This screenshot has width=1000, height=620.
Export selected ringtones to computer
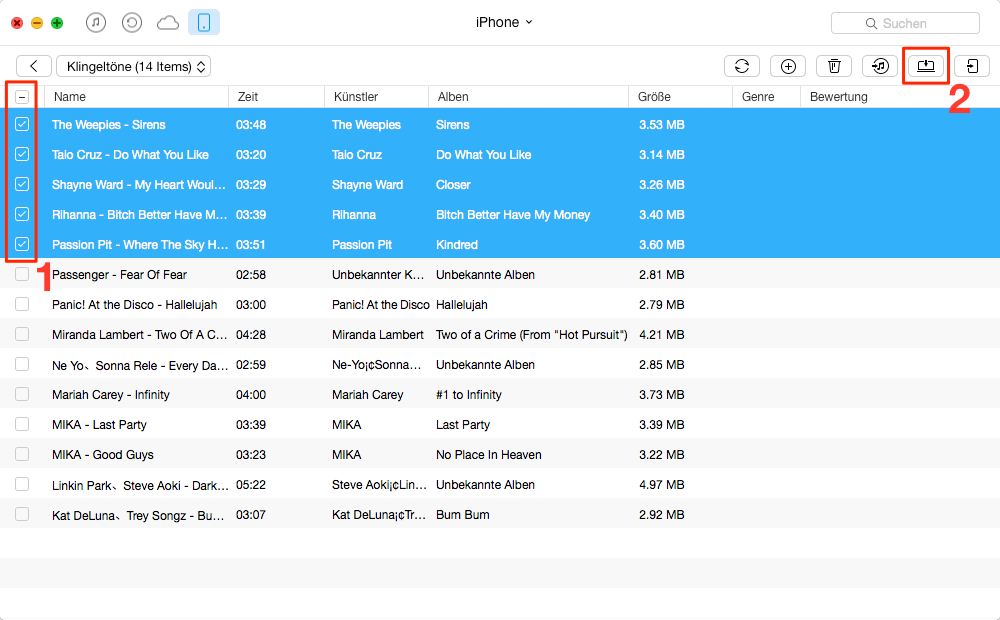[x=926, y=66]
